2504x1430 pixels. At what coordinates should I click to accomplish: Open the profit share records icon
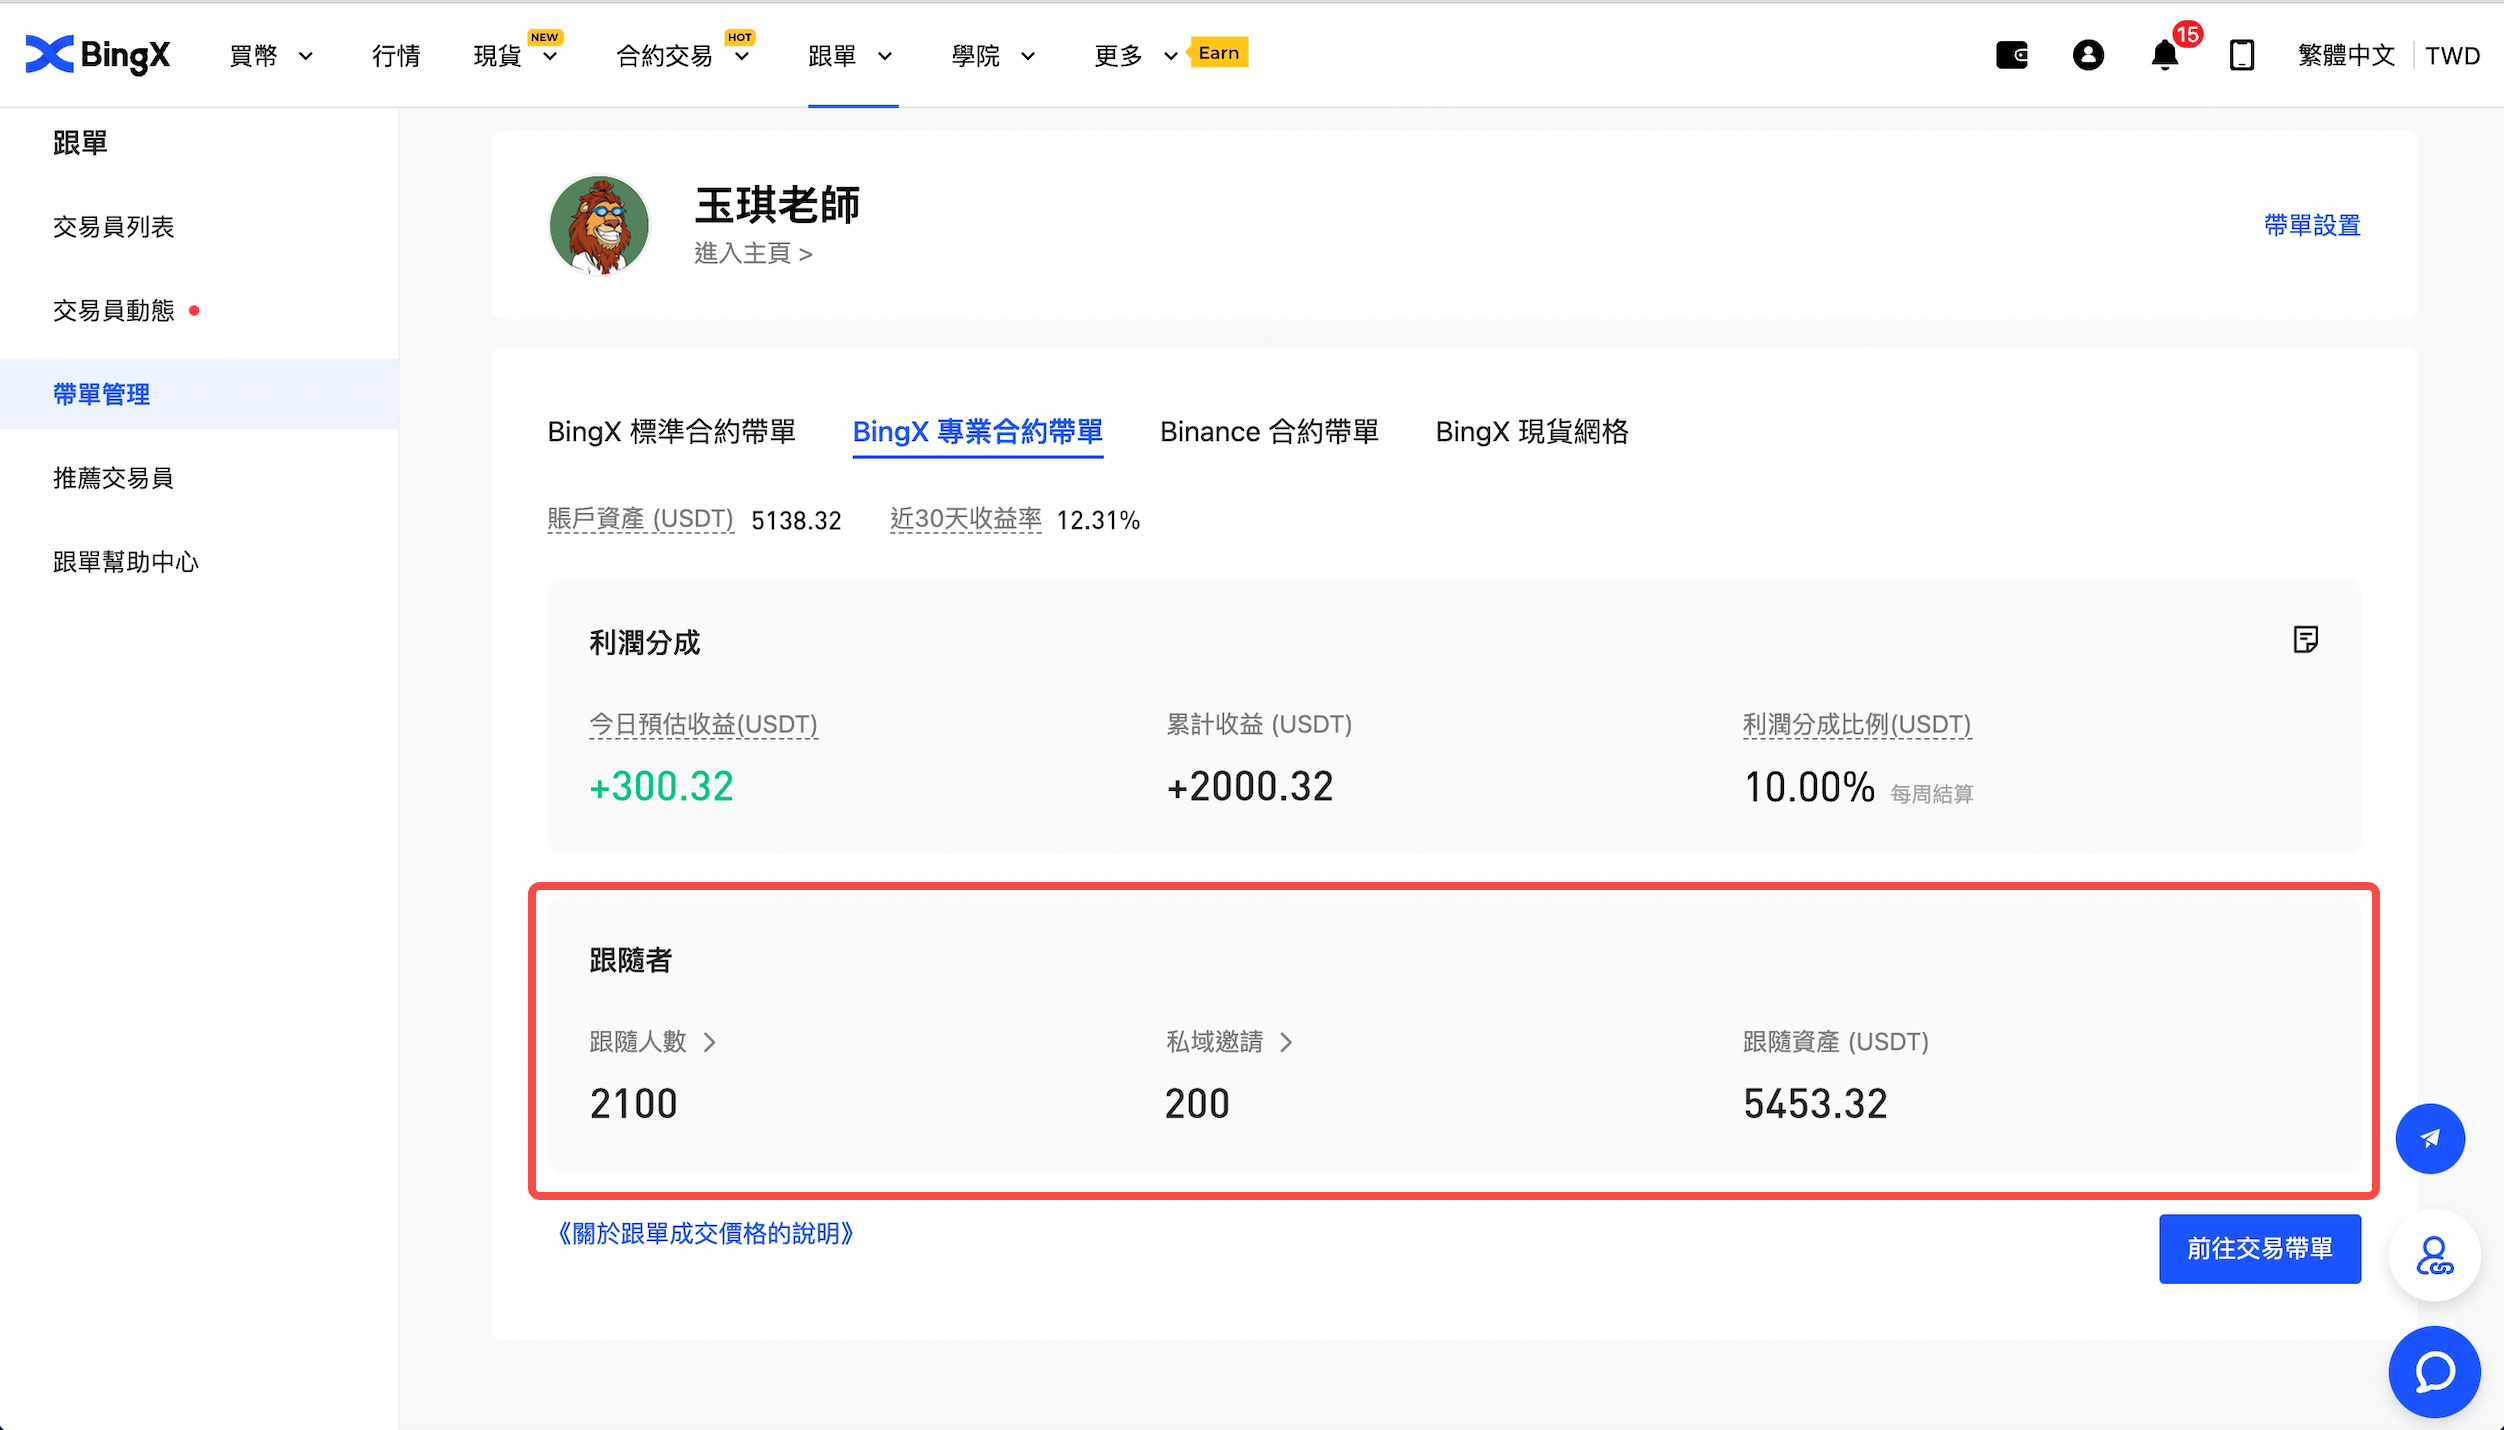pos(2305,640)
